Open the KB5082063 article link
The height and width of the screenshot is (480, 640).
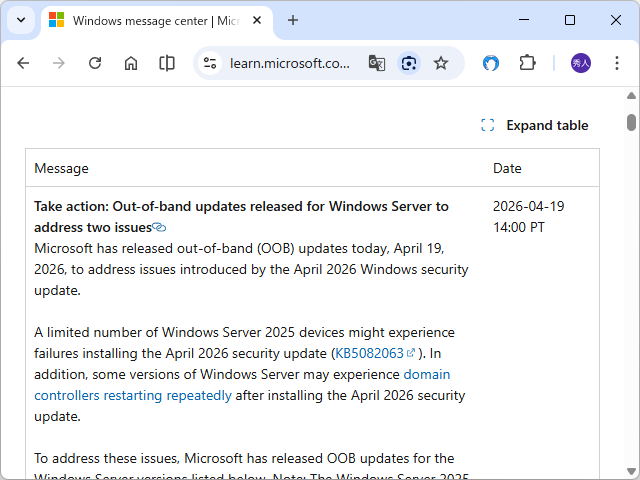(369, 353)
